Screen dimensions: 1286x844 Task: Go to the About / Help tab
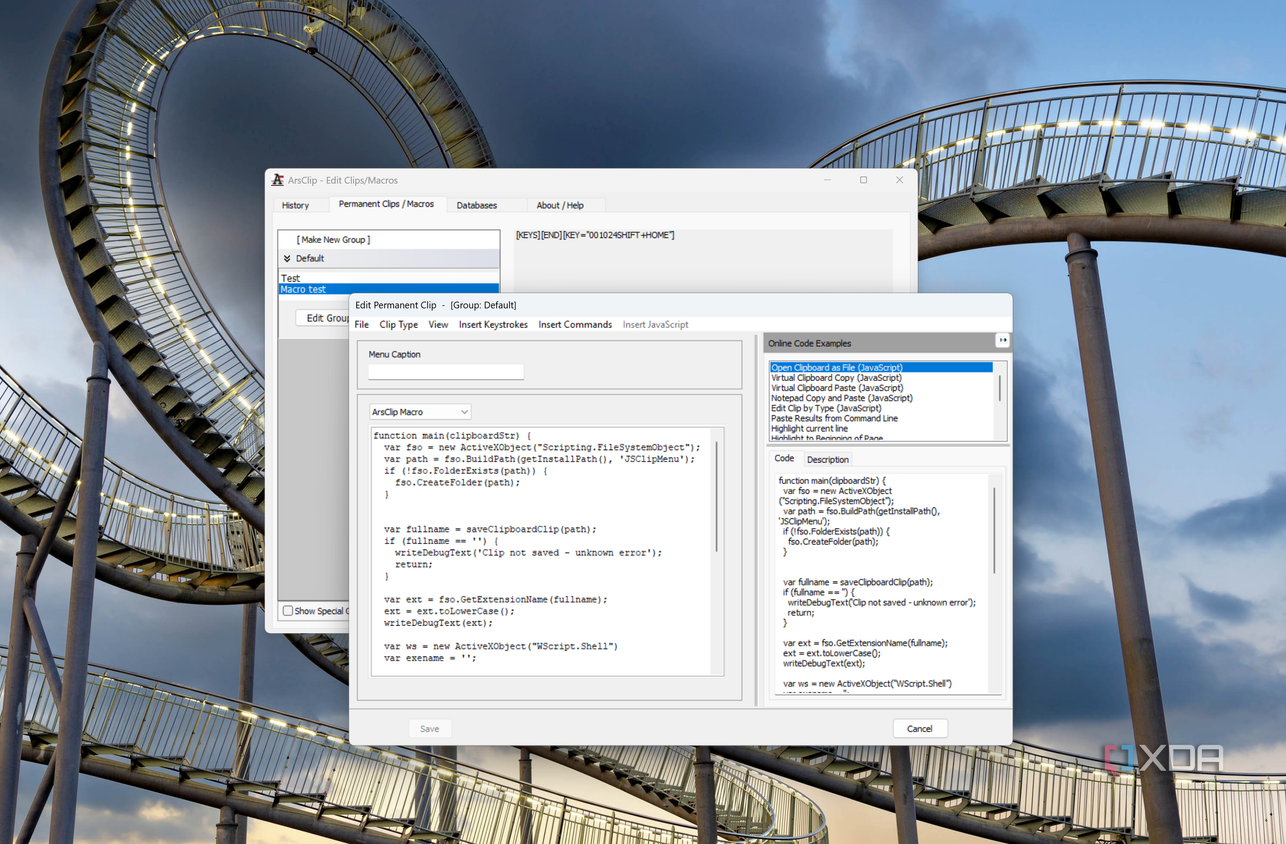560,205
